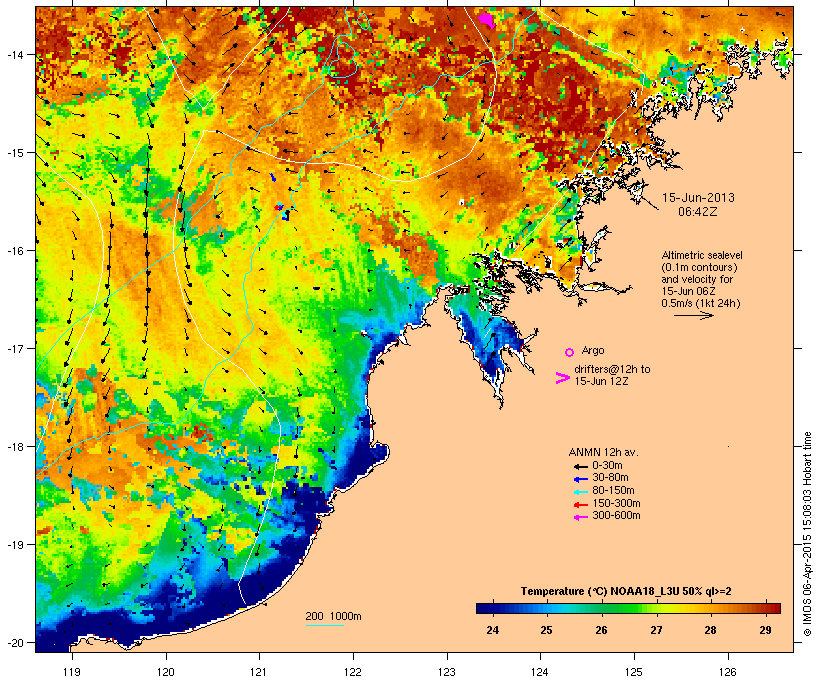Click the 'Altimetric sealevel' text

coord(702,255)
